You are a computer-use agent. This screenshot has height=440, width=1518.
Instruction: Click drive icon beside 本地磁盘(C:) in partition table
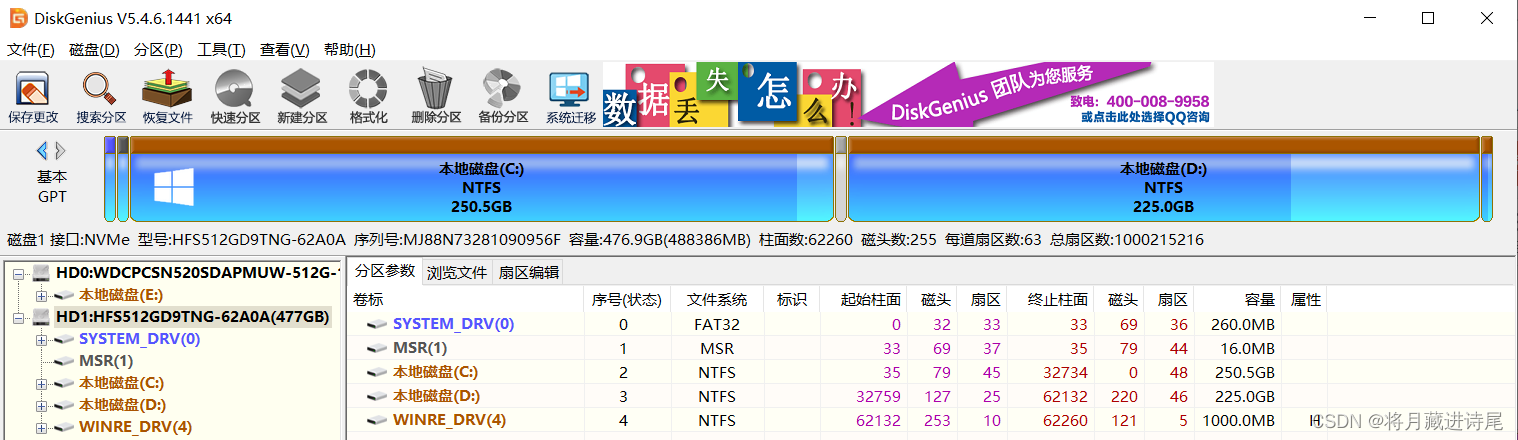[377, 373]
